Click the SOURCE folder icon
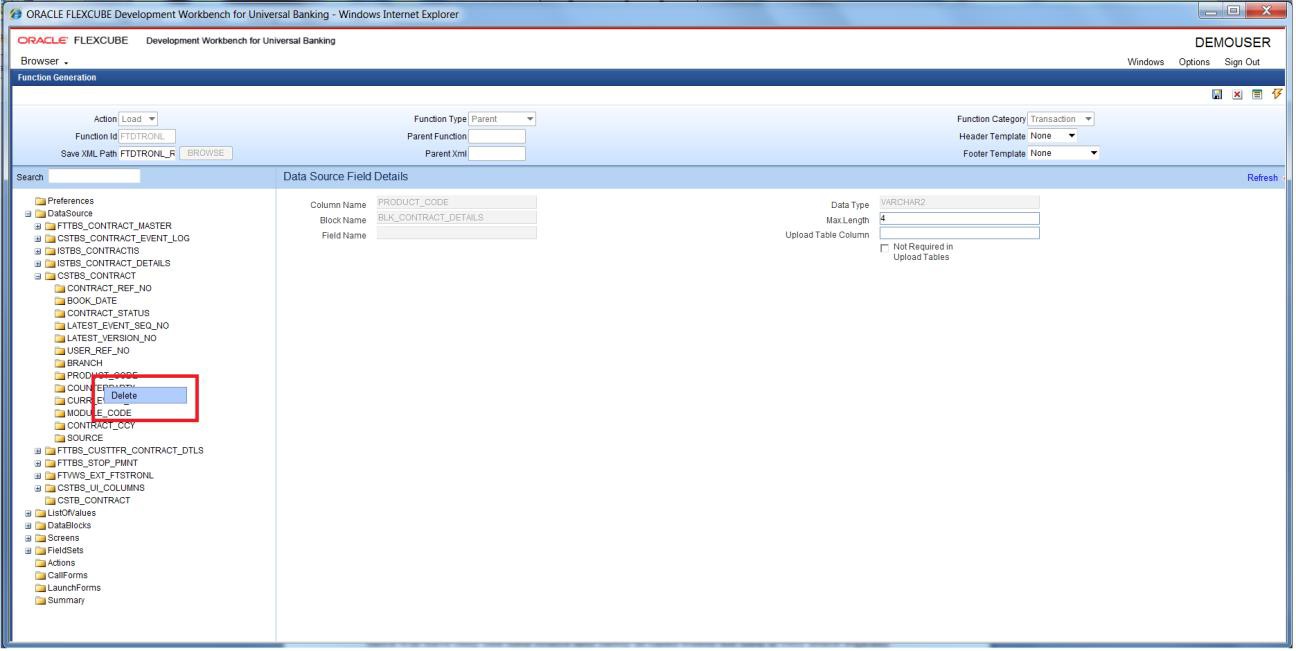Image resolution: width=1296 pixels, height=651 pixels. pos(59,438)
